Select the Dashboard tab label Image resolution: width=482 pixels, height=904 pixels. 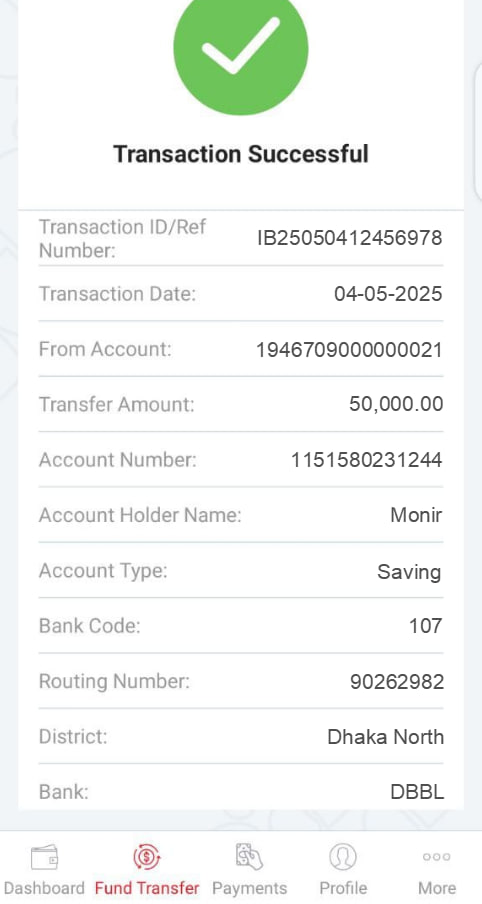pos(44,888)
